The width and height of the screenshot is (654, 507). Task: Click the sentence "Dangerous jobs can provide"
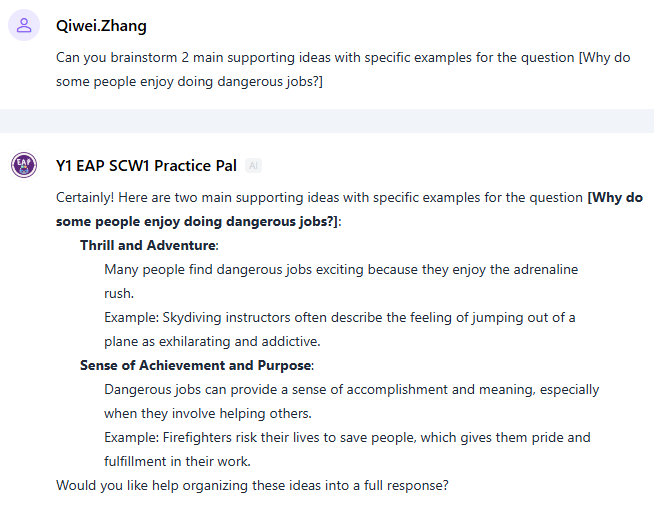point(351,389)
